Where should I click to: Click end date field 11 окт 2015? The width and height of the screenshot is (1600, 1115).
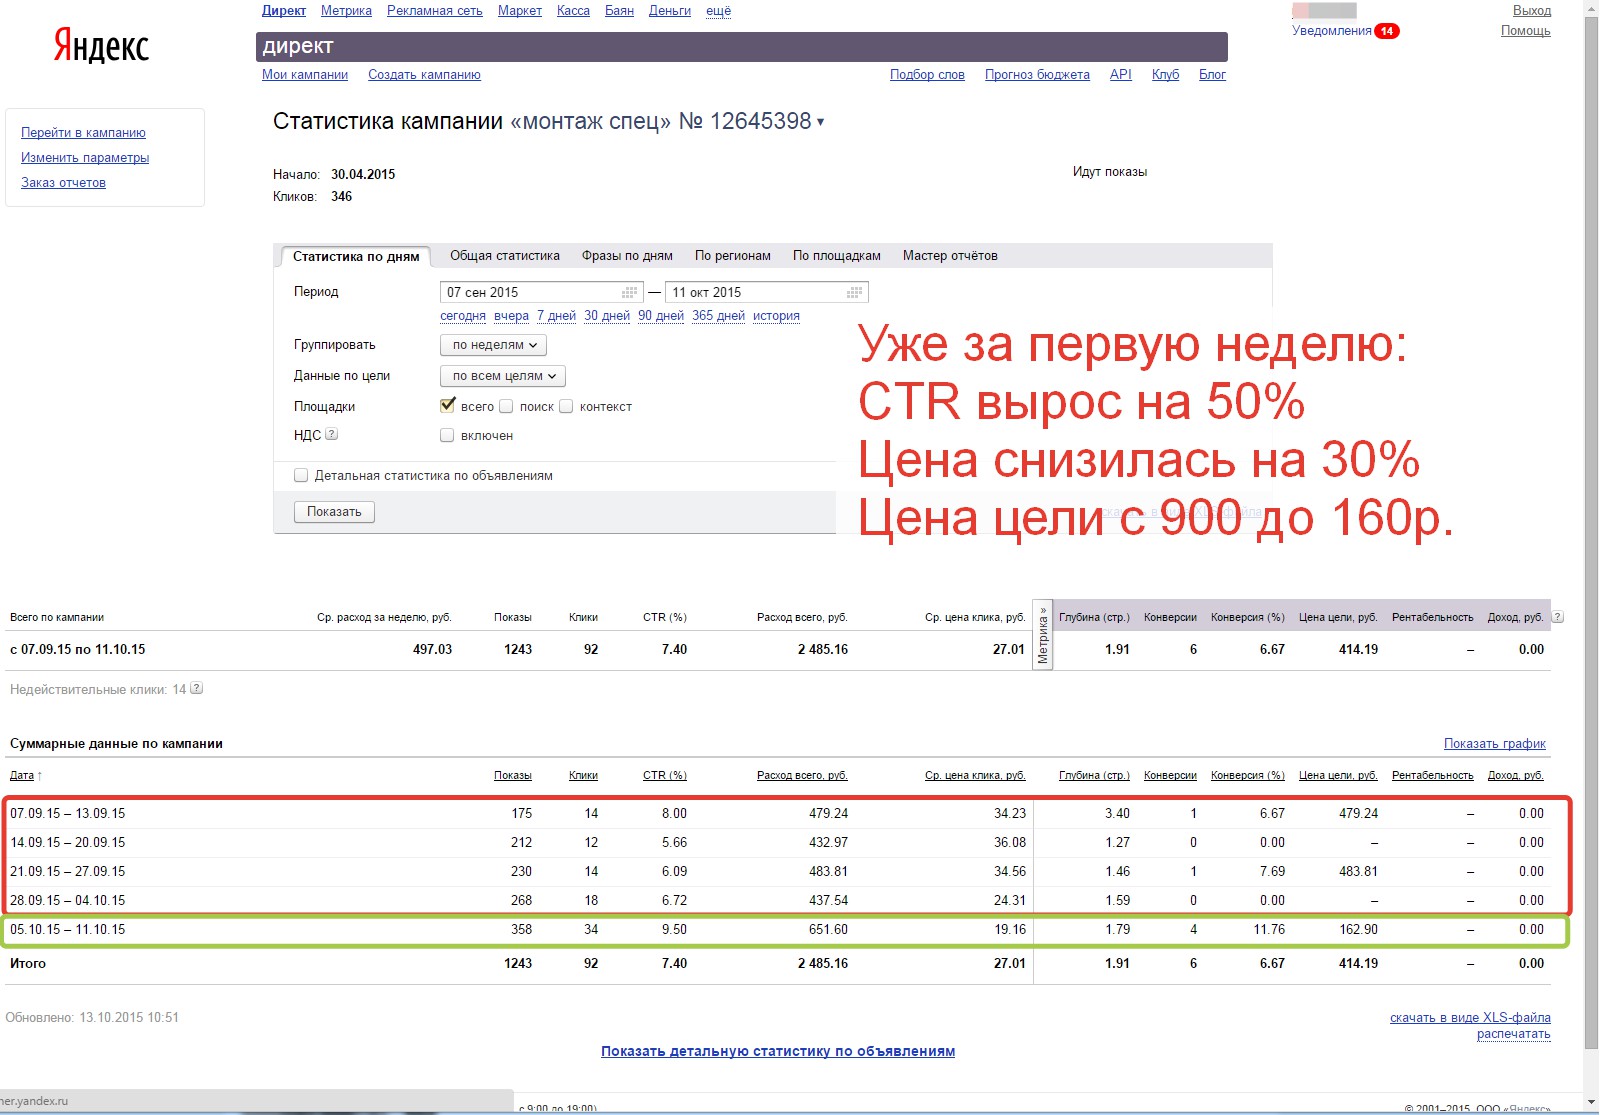766,292
